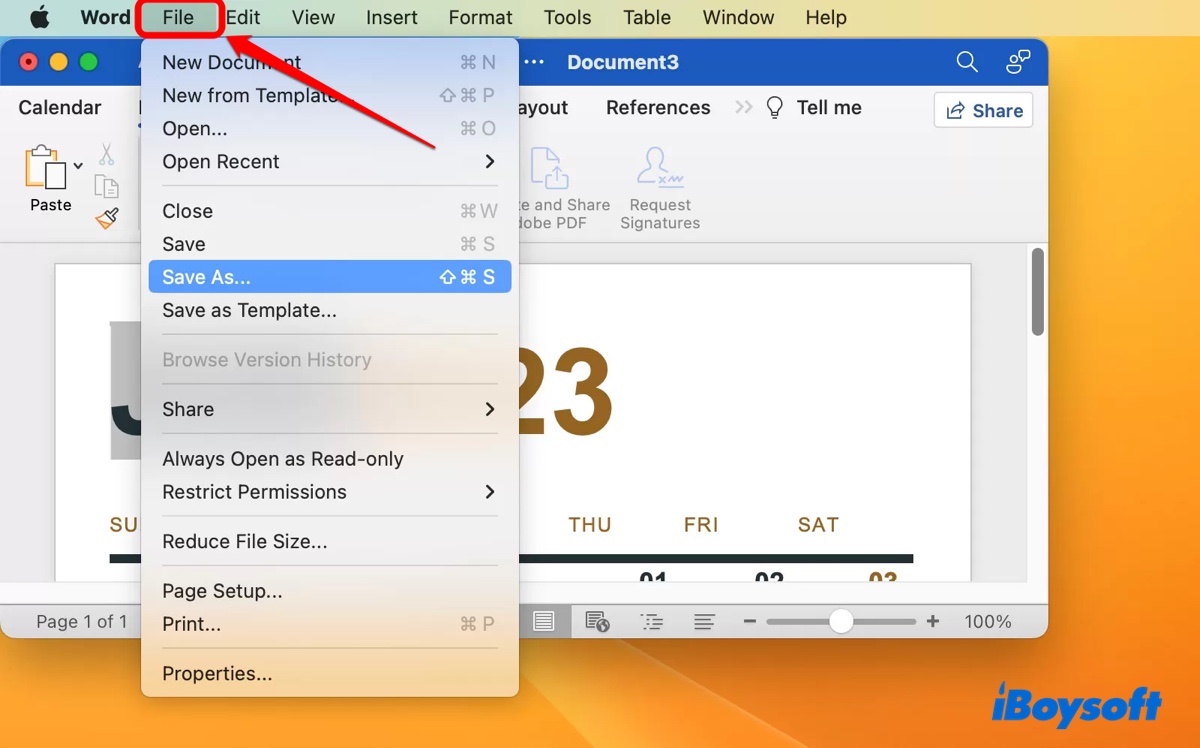Click the zoom slider handle
Image resolution: width=1200 pixels, height=748 pixels.
(840, 620)
